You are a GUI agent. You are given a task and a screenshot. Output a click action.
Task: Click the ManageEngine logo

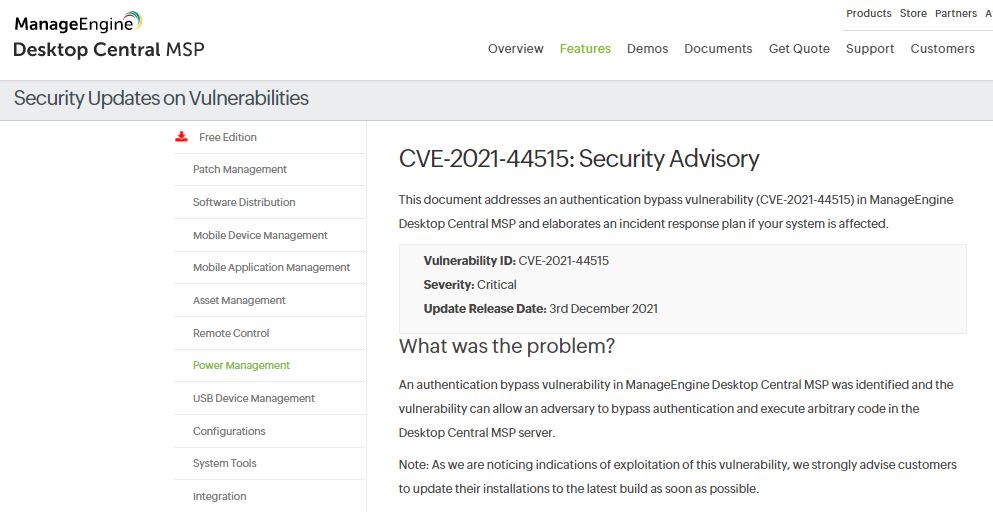point(78,23)
